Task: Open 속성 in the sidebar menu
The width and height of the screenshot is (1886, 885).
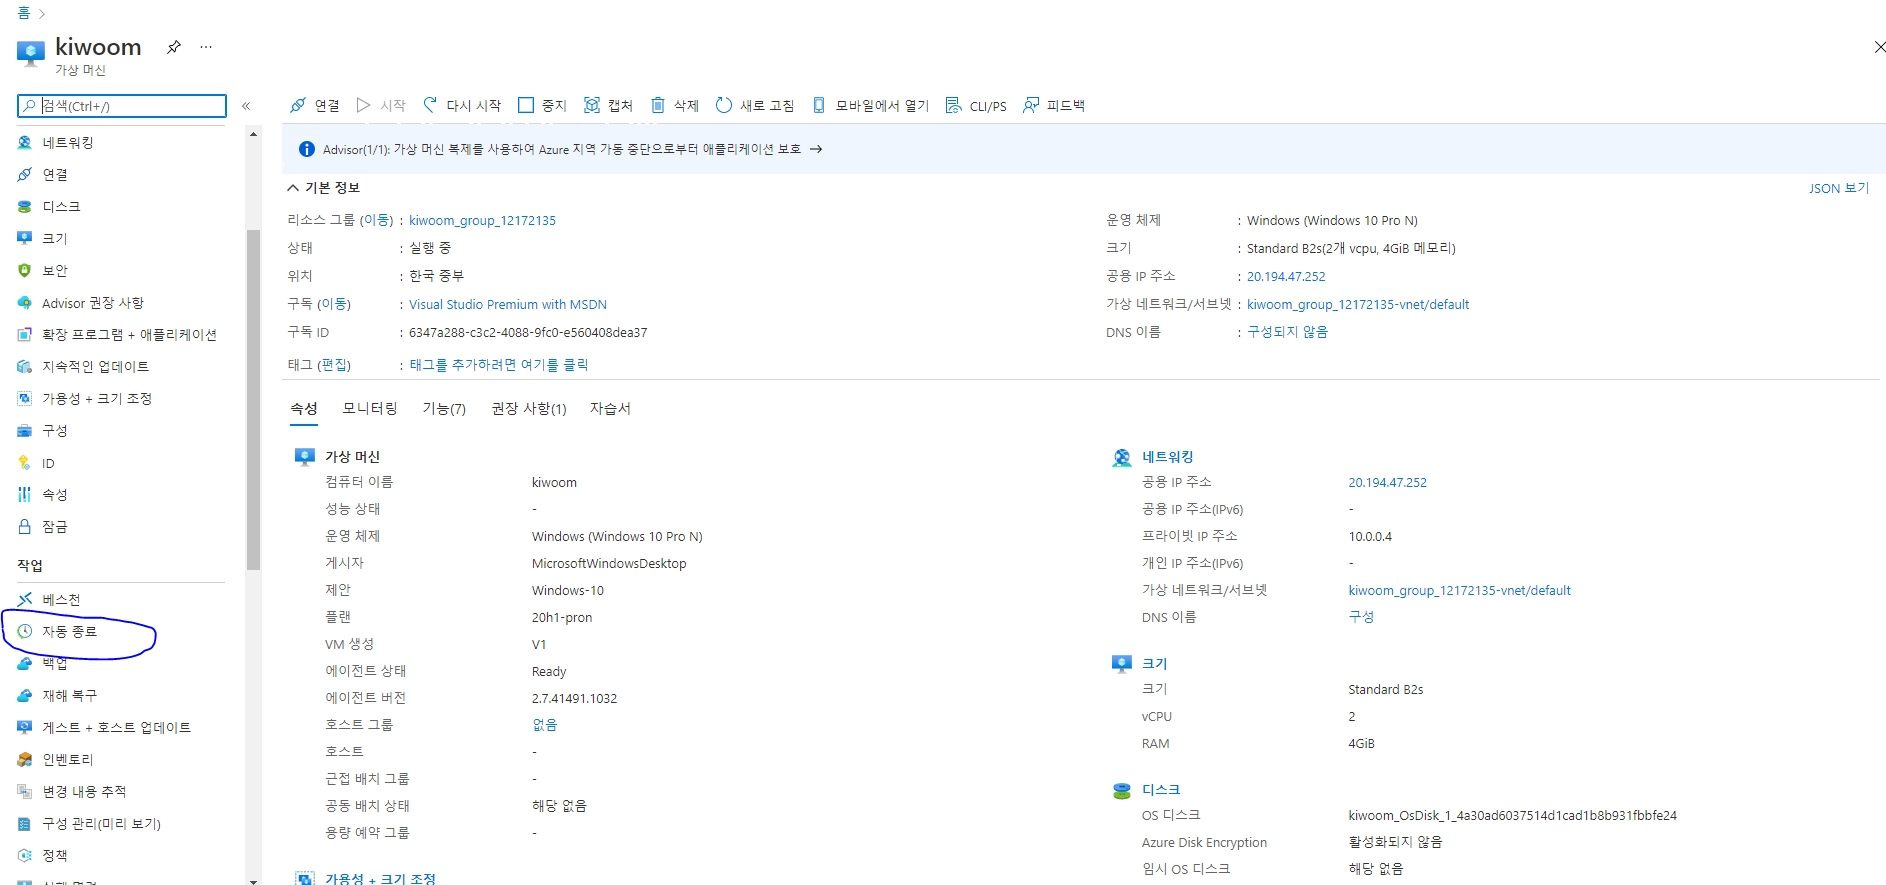Action: point(54,494)
